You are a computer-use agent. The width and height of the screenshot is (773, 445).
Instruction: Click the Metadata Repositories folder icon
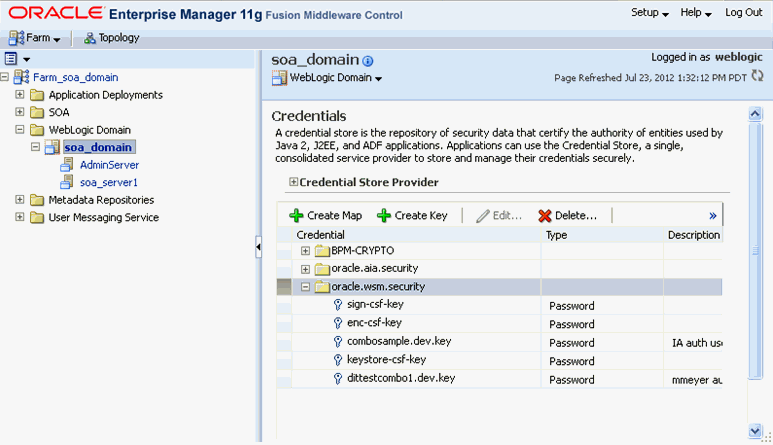click(37, 200)
